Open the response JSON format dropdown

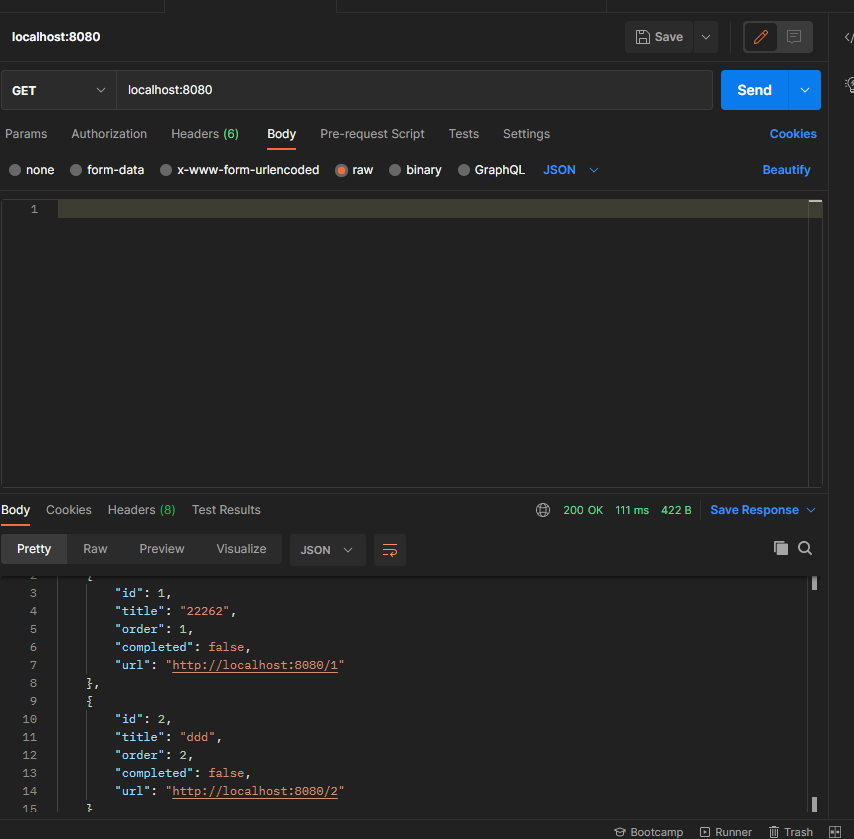tap(327, 550)
